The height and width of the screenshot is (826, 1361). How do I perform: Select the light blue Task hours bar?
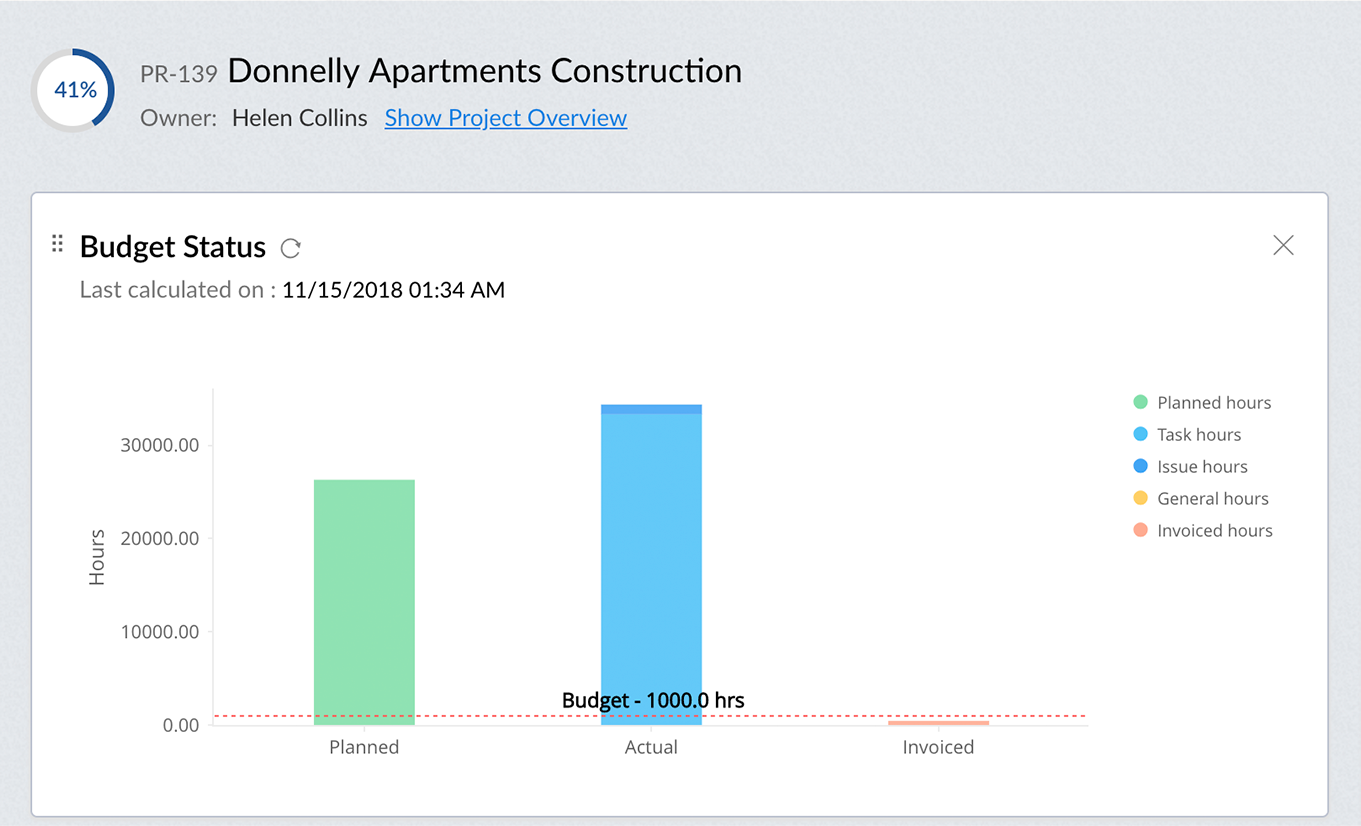point(651,569)
